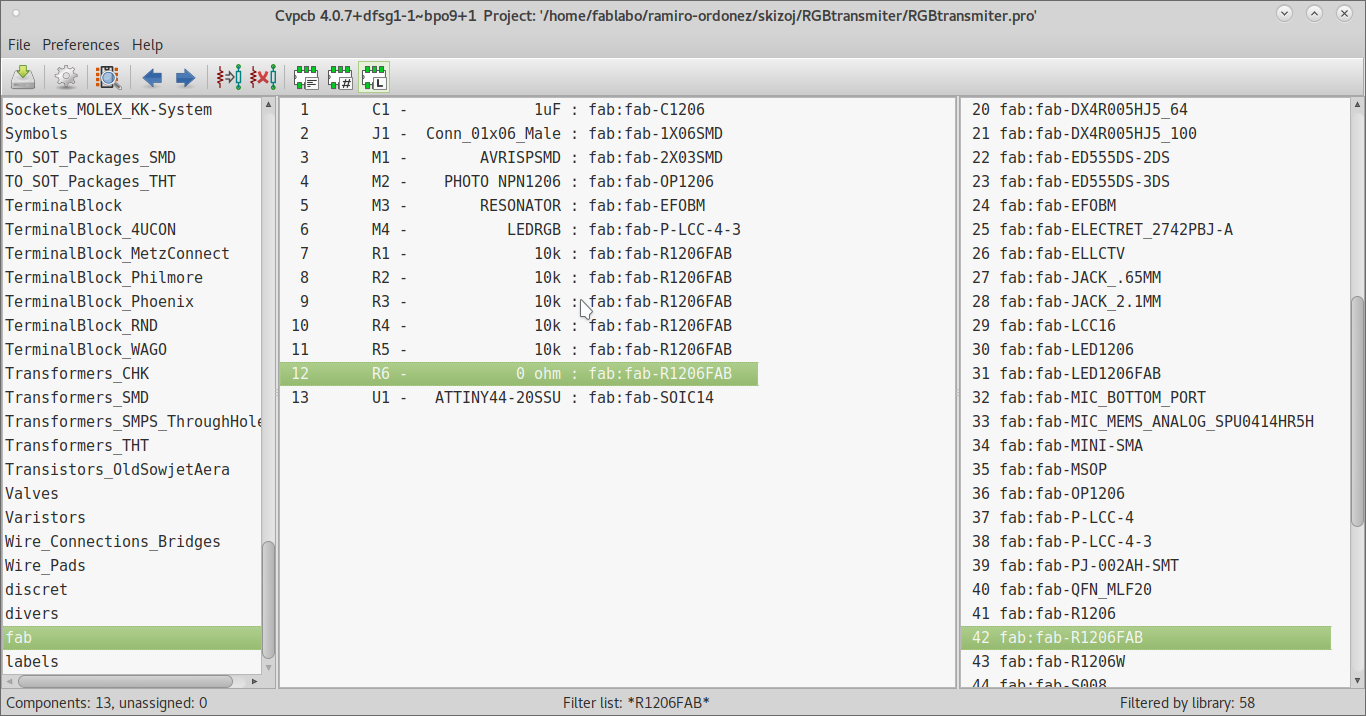This screenshot has width=1366, height=716.
Task: Select component R1 10k row
Action: coord(519,253)
